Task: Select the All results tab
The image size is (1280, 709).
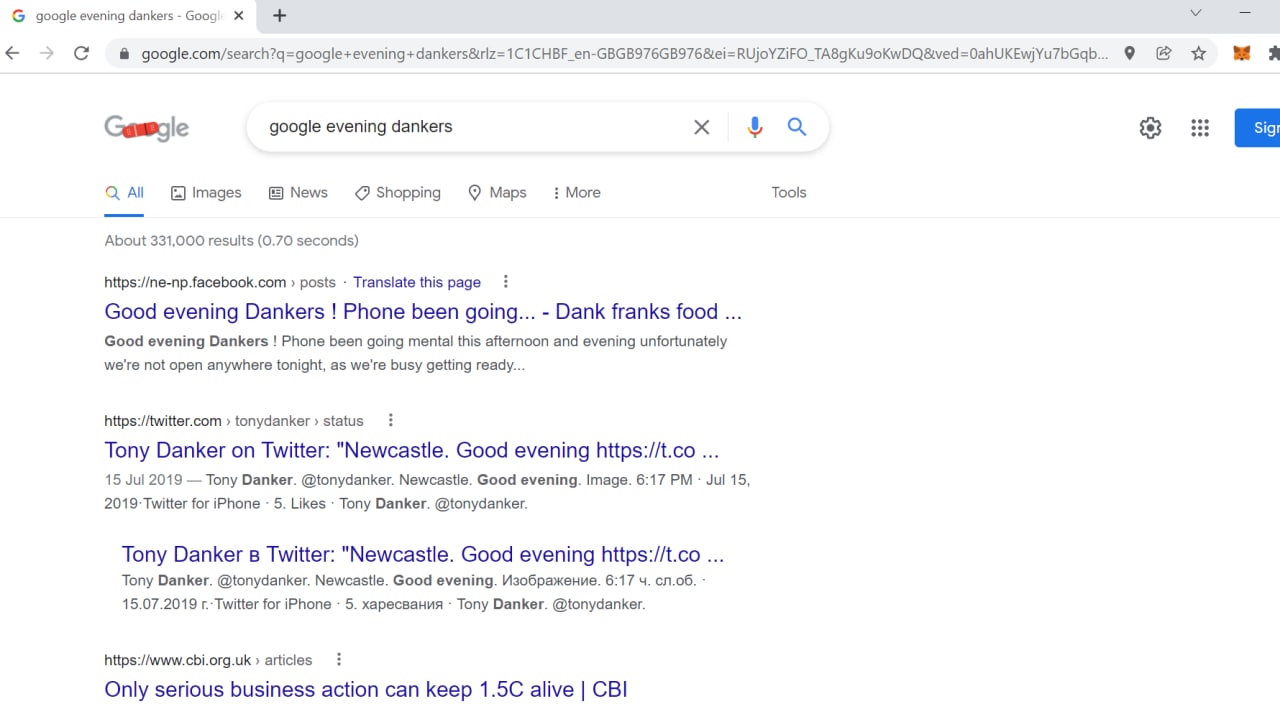Action: pyautogui.click(x=125, y=193)
